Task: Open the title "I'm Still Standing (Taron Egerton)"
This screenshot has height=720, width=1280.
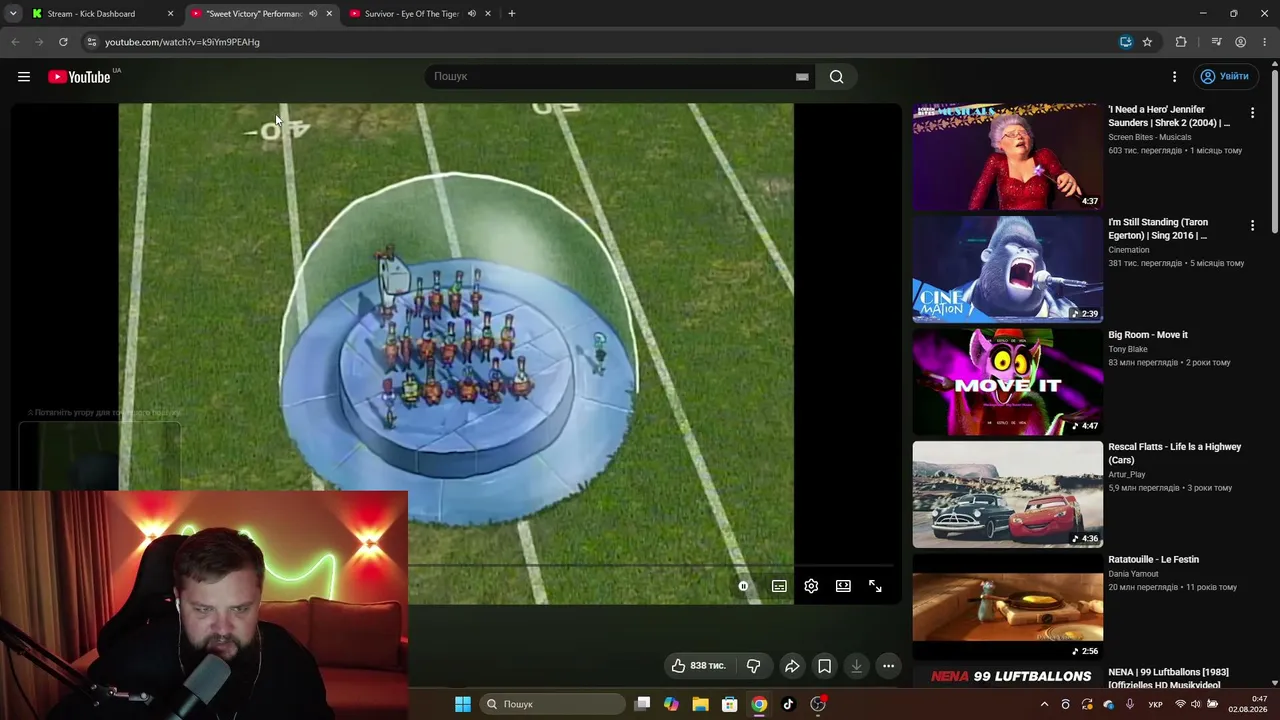Action: click(1158, 229)
